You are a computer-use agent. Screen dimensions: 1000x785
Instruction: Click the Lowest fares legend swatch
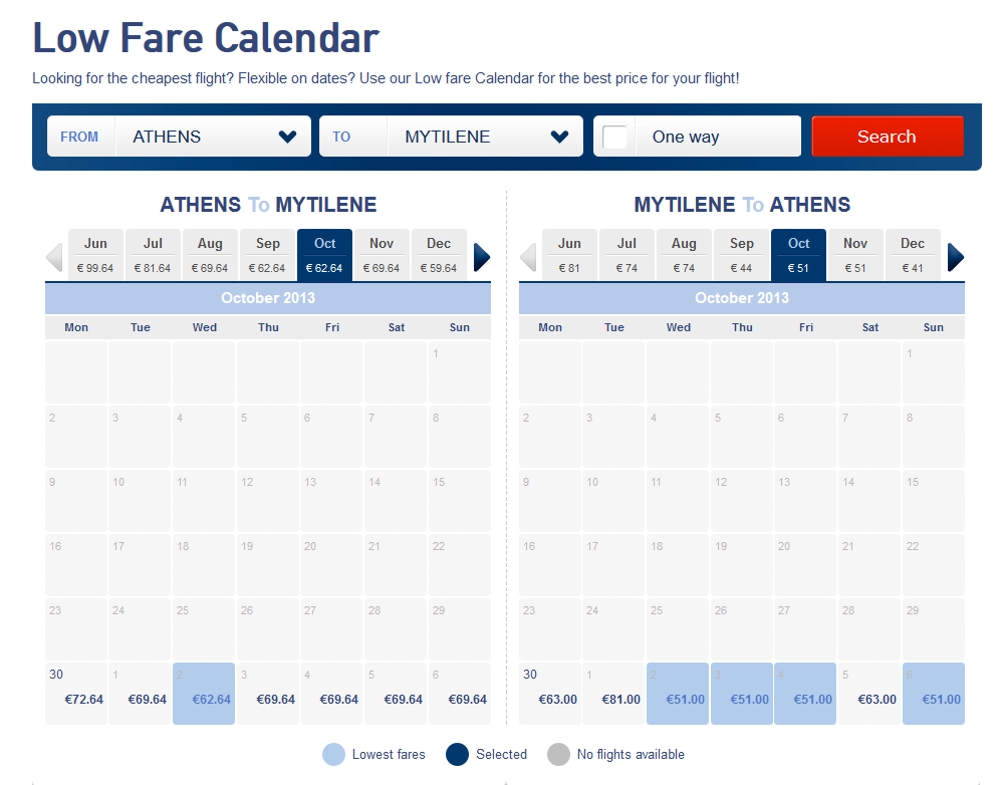(334, 754)
